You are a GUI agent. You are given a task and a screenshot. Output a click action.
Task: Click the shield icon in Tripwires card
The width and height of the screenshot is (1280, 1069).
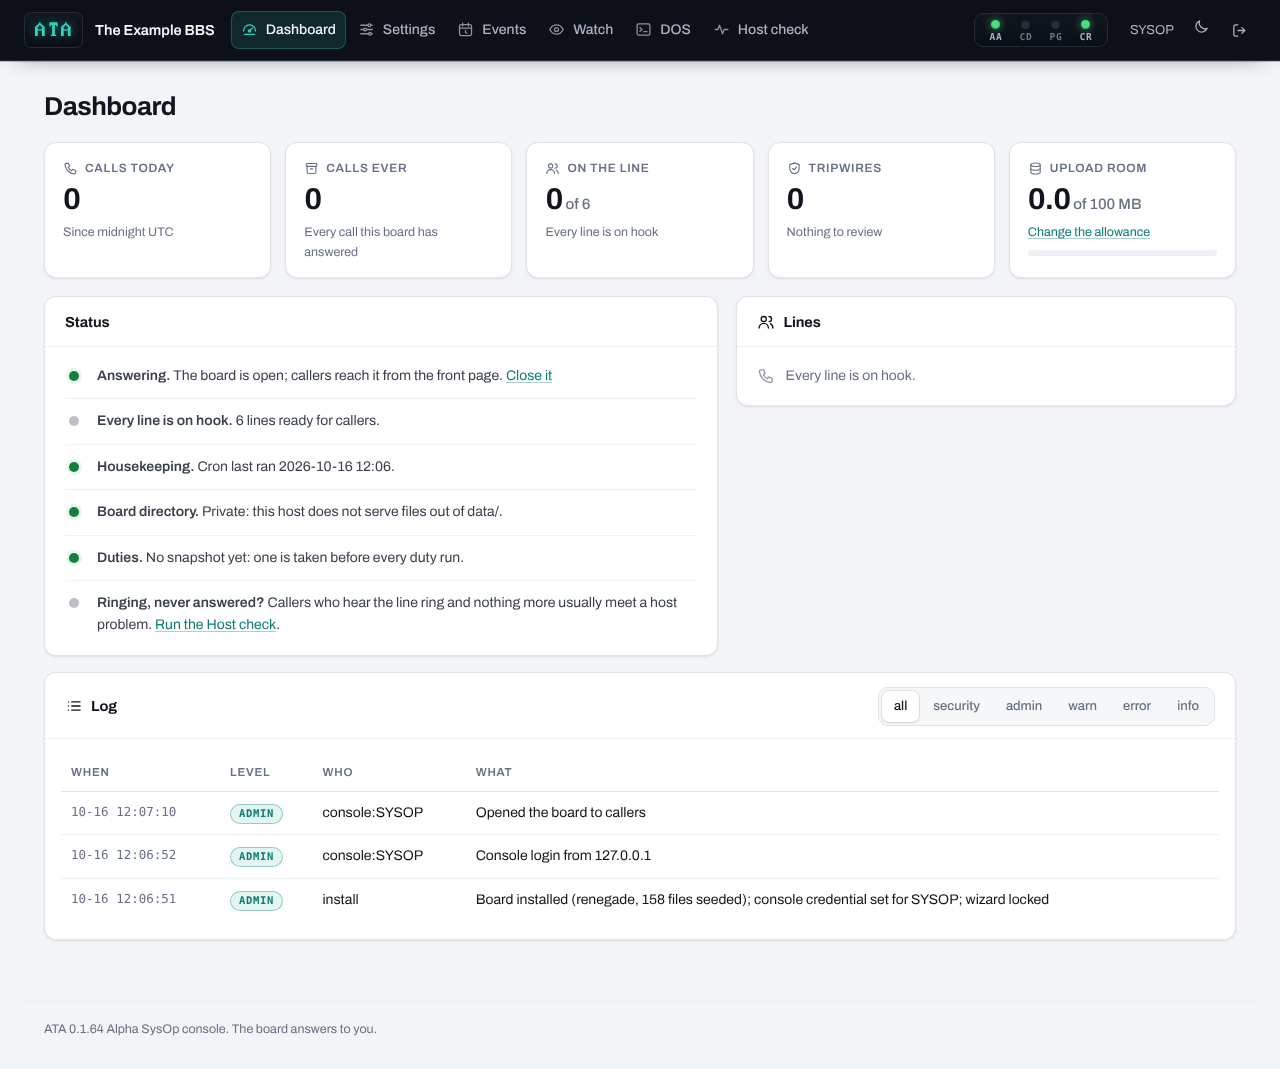pyautogui.click(x=794, y=168)
